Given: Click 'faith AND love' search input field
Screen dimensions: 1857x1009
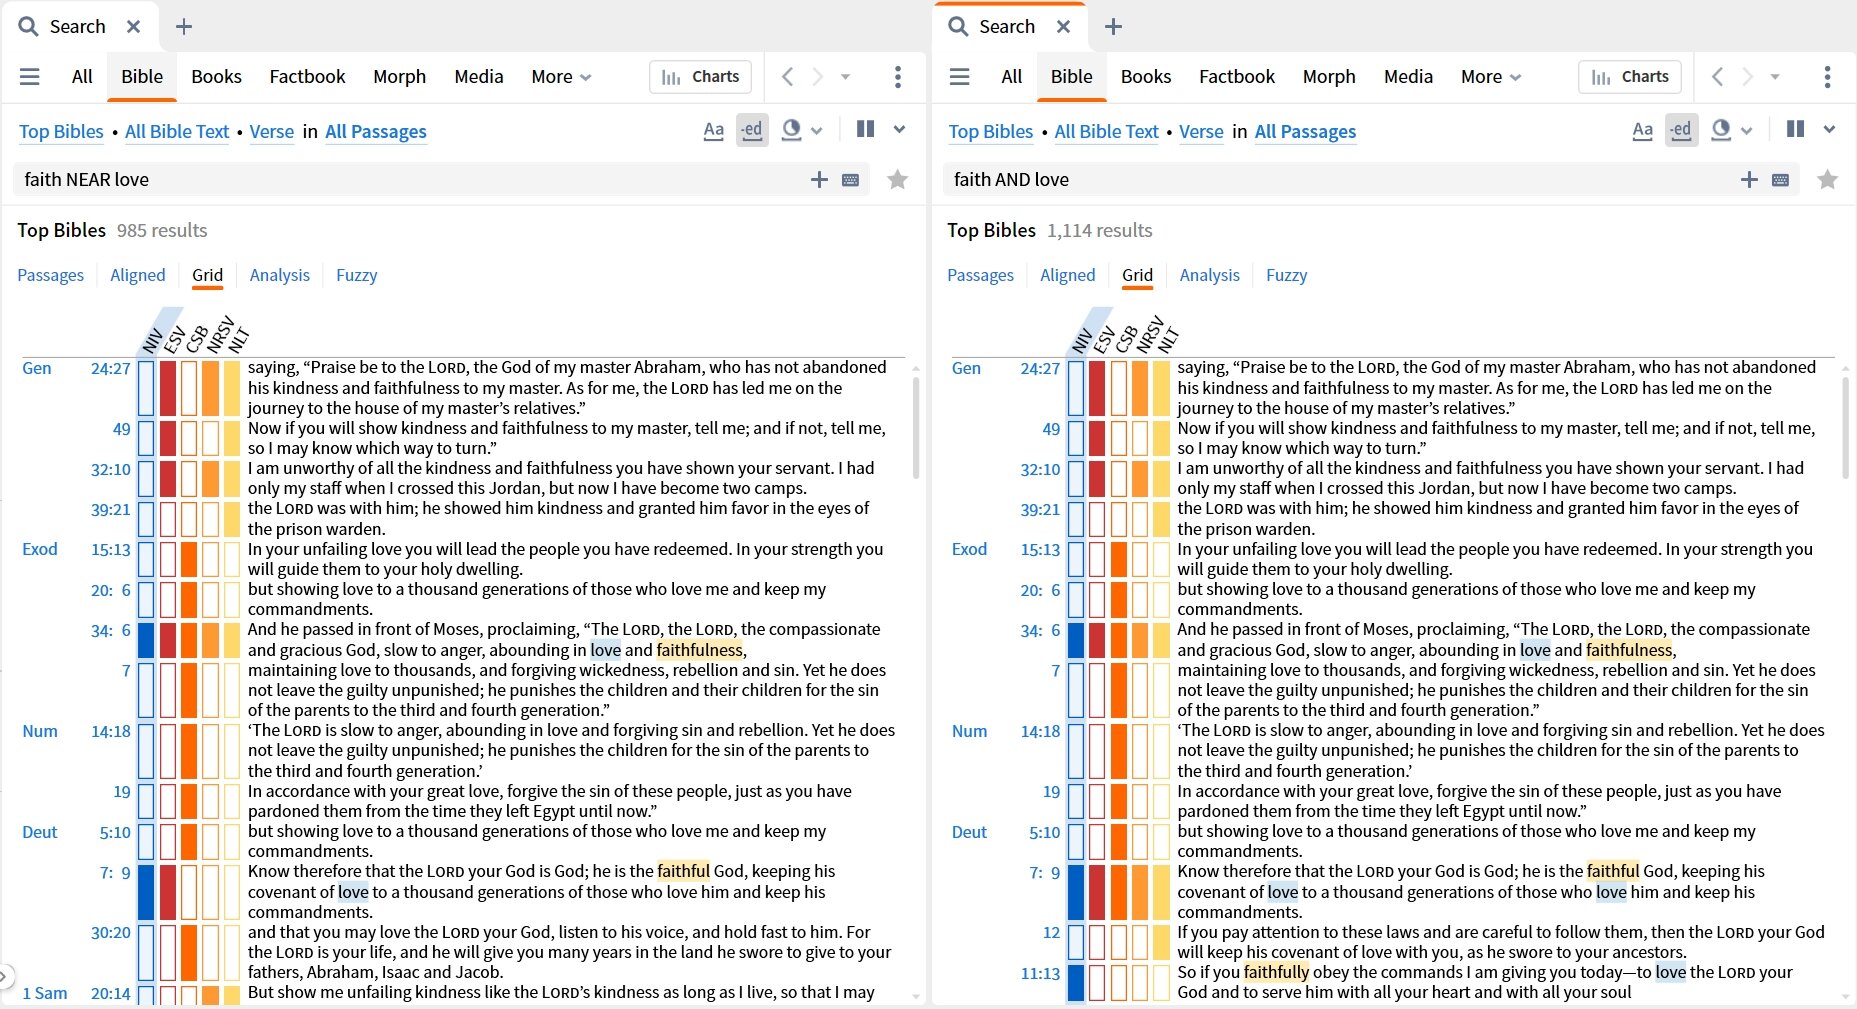Looking at the screenshot, I should pyautogui.click(x=1340, y=180).
